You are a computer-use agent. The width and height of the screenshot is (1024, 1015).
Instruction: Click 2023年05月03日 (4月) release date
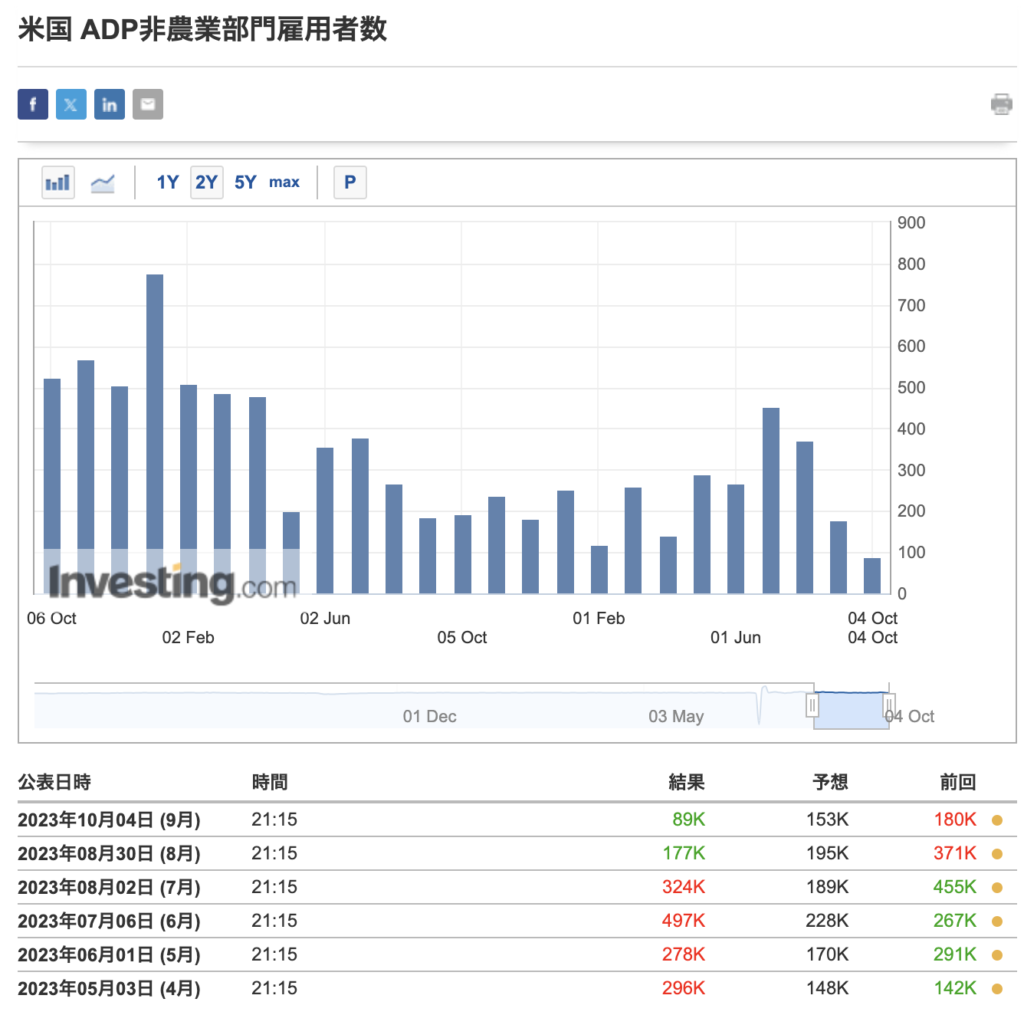coord(109,989)
